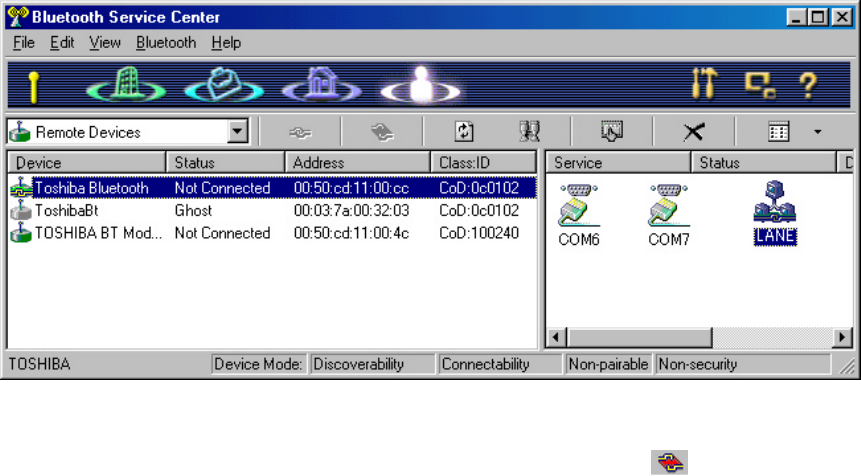Click service pane Status column header

[763, 163]
